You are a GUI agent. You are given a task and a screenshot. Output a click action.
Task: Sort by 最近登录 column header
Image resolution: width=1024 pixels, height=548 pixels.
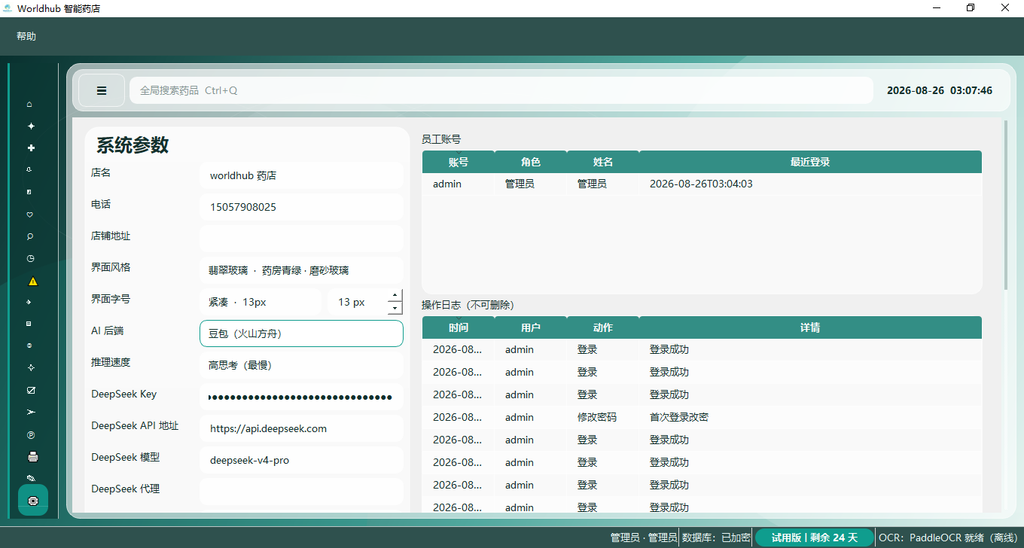(x=810, y=162)
